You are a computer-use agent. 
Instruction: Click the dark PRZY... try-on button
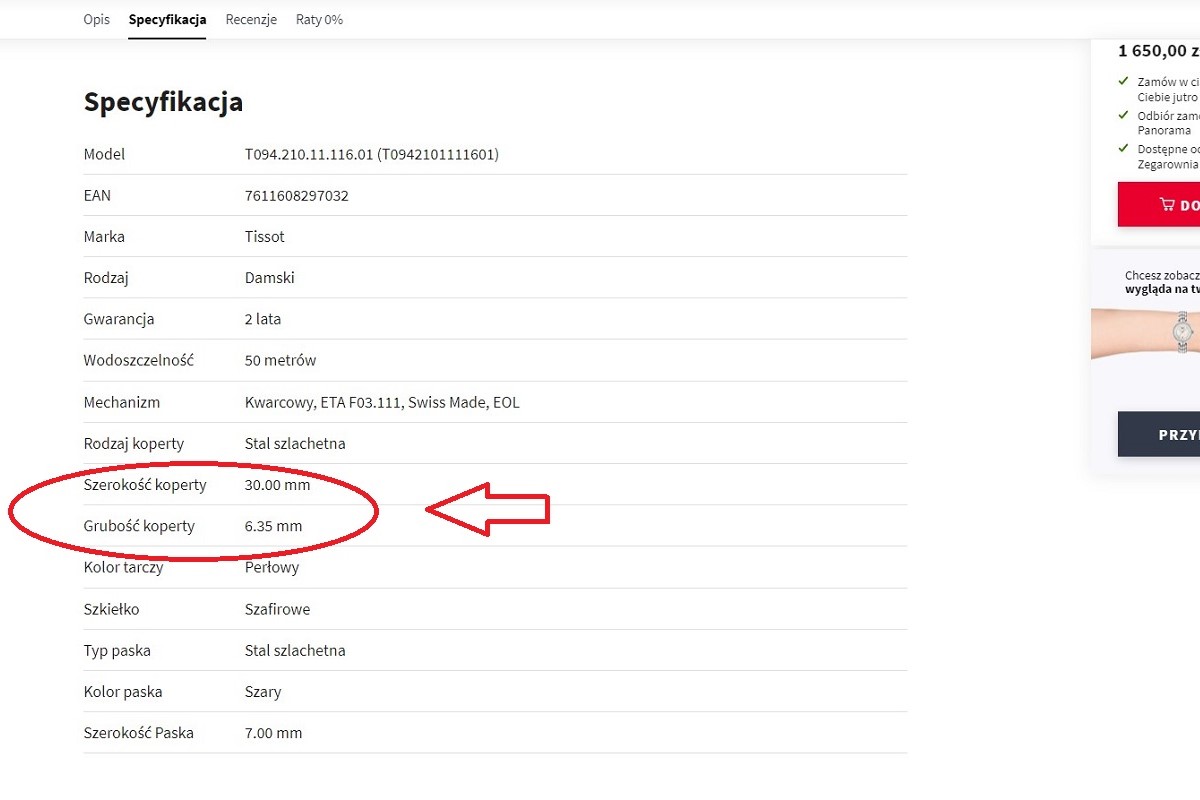click(1158, 434)
